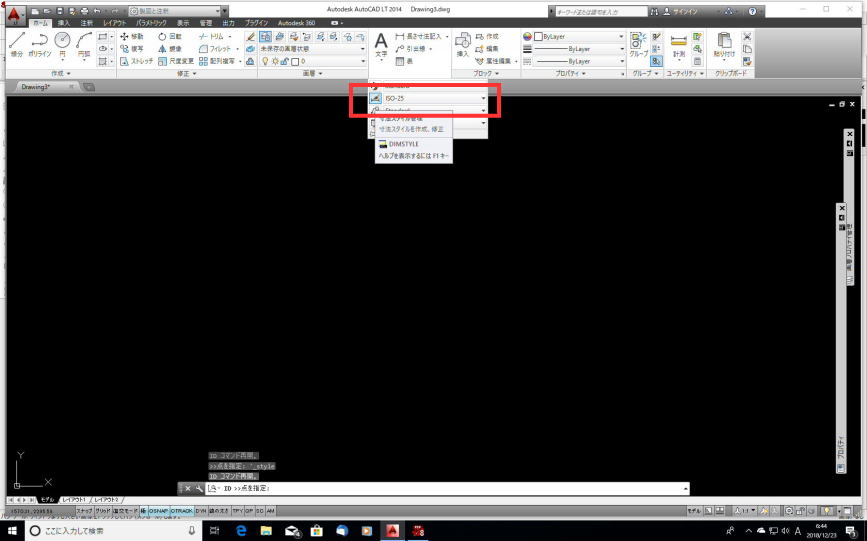
Task: Click the Rectangle tool icon in Draw panel
Action: tap(102, 37)
